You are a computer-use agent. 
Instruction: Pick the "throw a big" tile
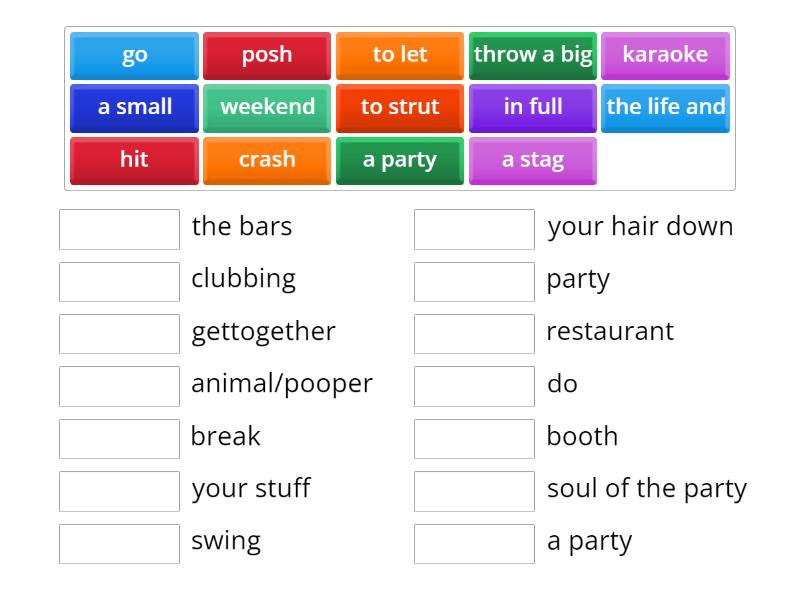tap(532, 55)
